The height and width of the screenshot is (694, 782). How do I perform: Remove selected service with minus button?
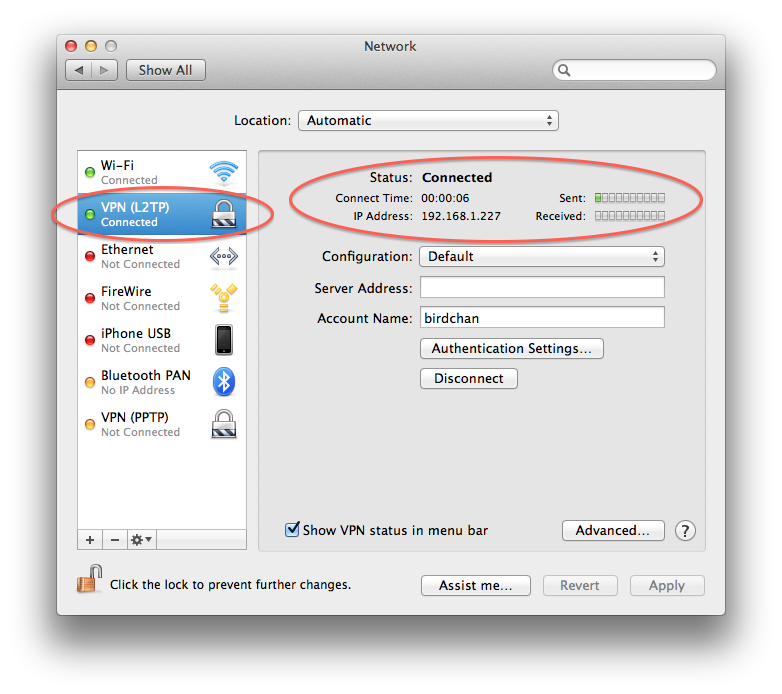pos(115,539)
